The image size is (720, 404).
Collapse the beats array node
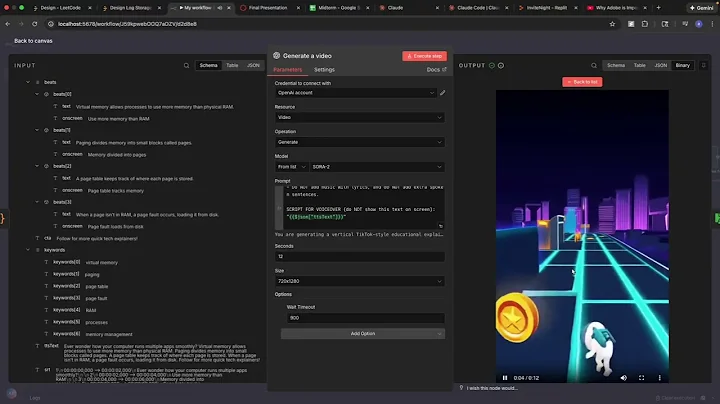pos(28,82)
